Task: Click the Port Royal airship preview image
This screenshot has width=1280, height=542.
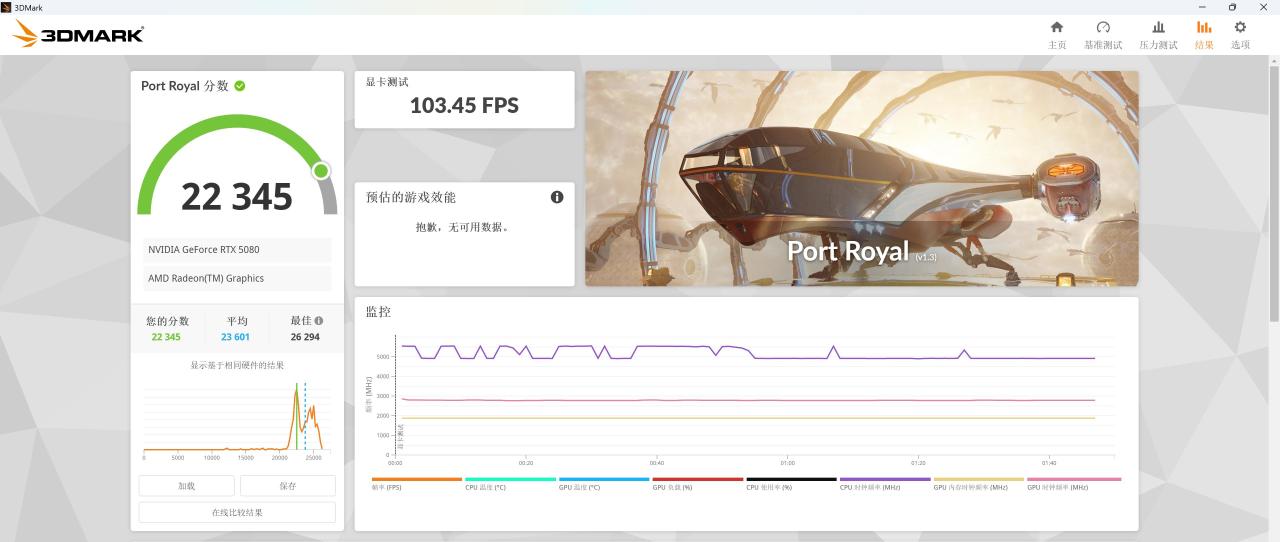Action: 862,178
